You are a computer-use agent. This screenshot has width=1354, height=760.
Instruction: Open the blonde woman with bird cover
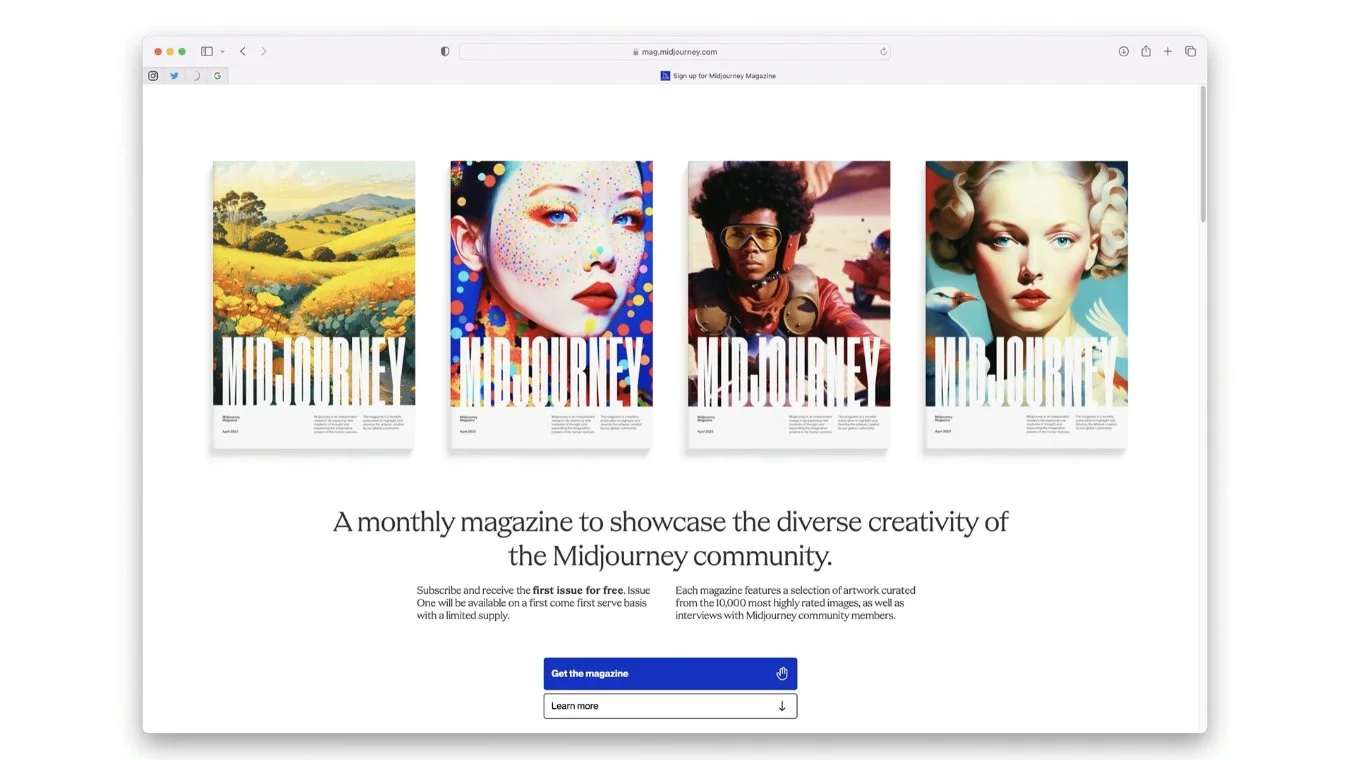[x=1026, y=306]
